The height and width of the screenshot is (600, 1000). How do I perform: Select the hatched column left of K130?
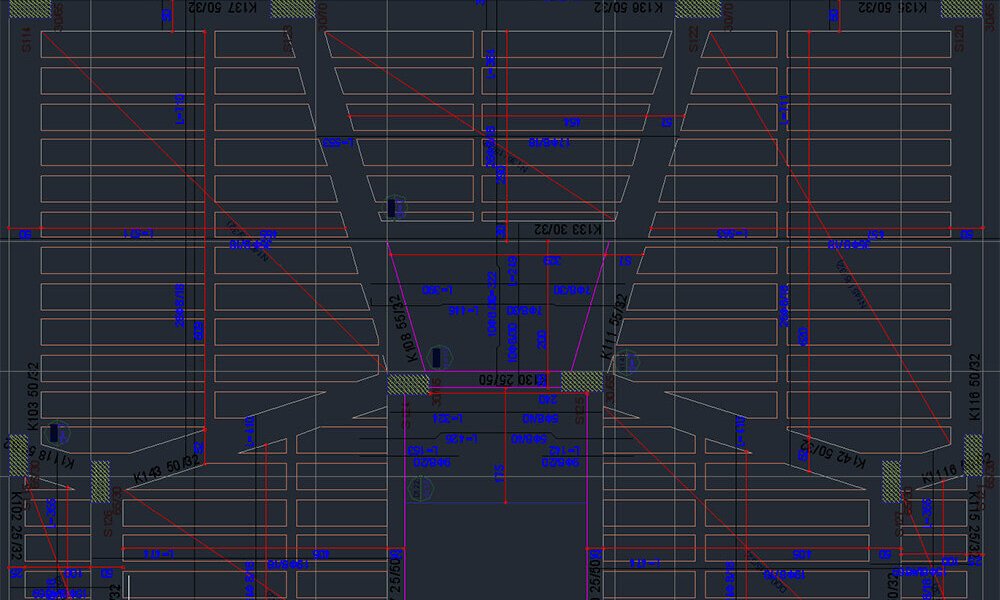click(406, 383)
